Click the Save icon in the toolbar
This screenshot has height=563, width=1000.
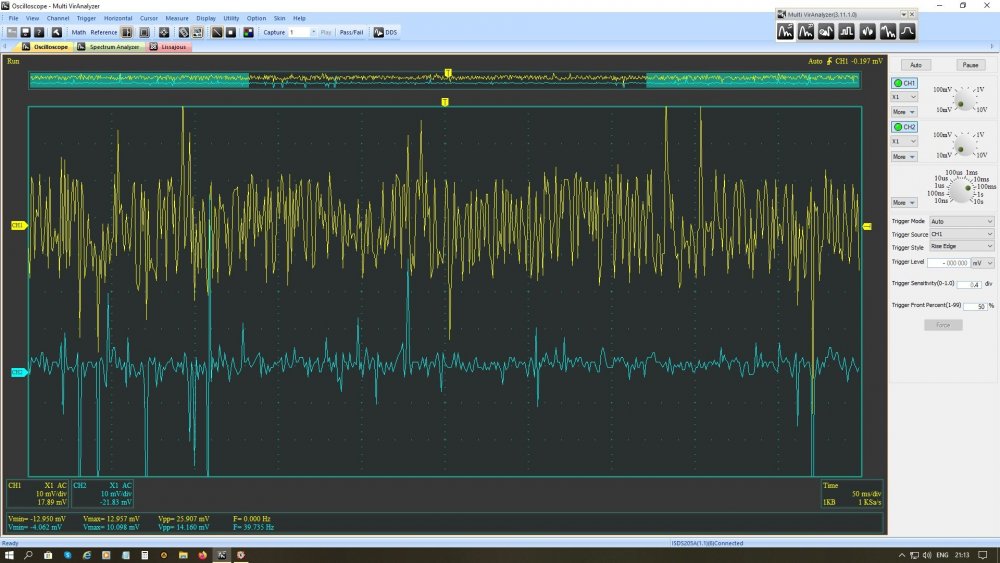coord(25,32)
